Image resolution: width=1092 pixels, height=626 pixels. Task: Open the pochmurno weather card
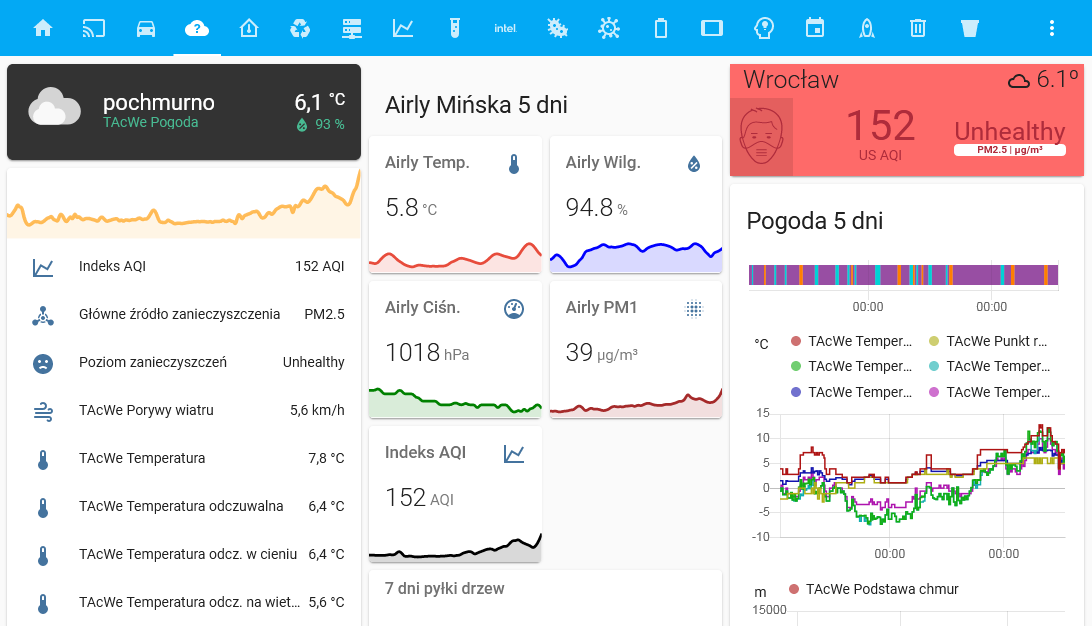coord(183,112)
